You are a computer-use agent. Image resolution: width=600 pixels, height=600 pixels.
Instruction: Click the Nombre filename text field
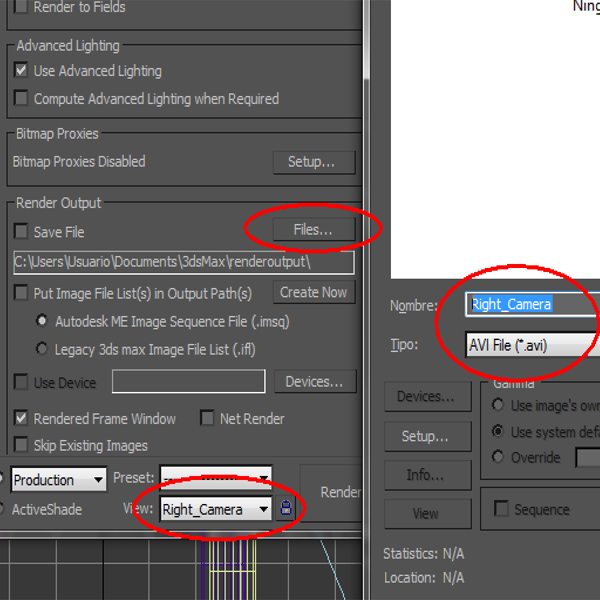pos(530,304)
